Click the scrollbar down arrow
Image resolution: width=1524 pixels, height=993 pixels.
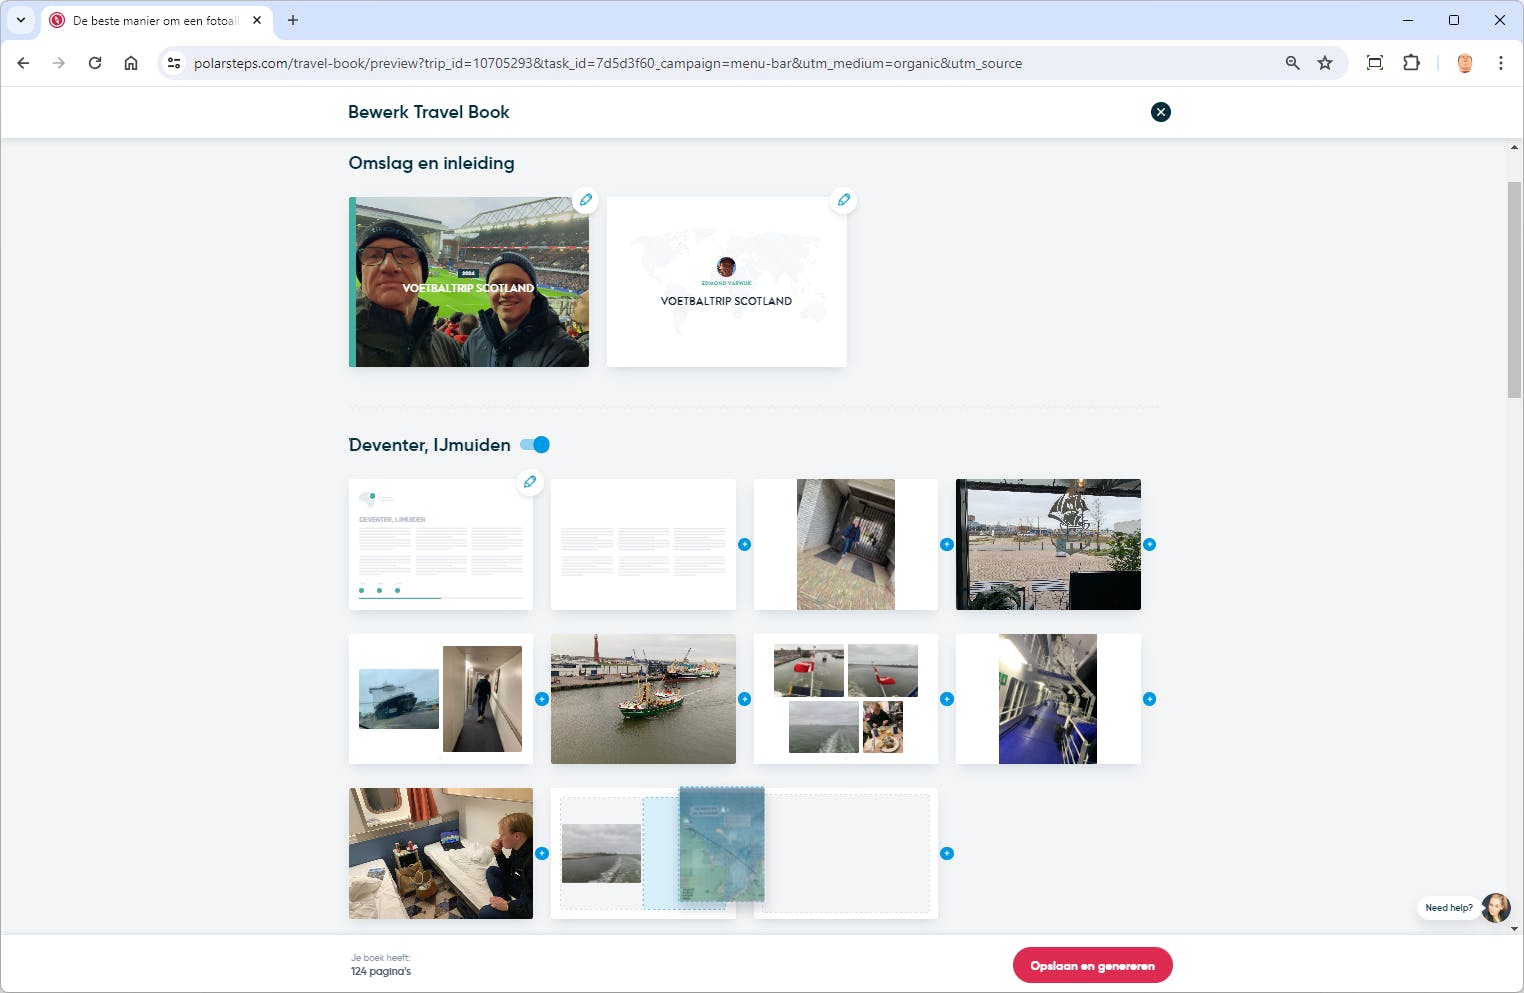click(x=1514, y=928)
